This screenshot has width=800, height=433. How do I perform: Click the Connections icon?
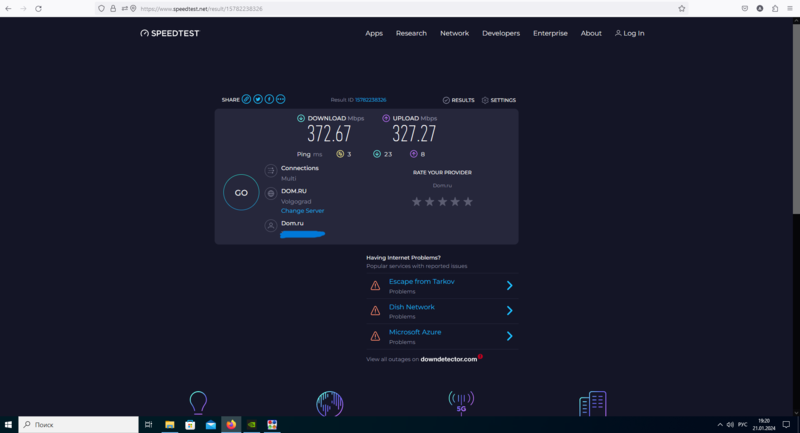pos(271,171)
